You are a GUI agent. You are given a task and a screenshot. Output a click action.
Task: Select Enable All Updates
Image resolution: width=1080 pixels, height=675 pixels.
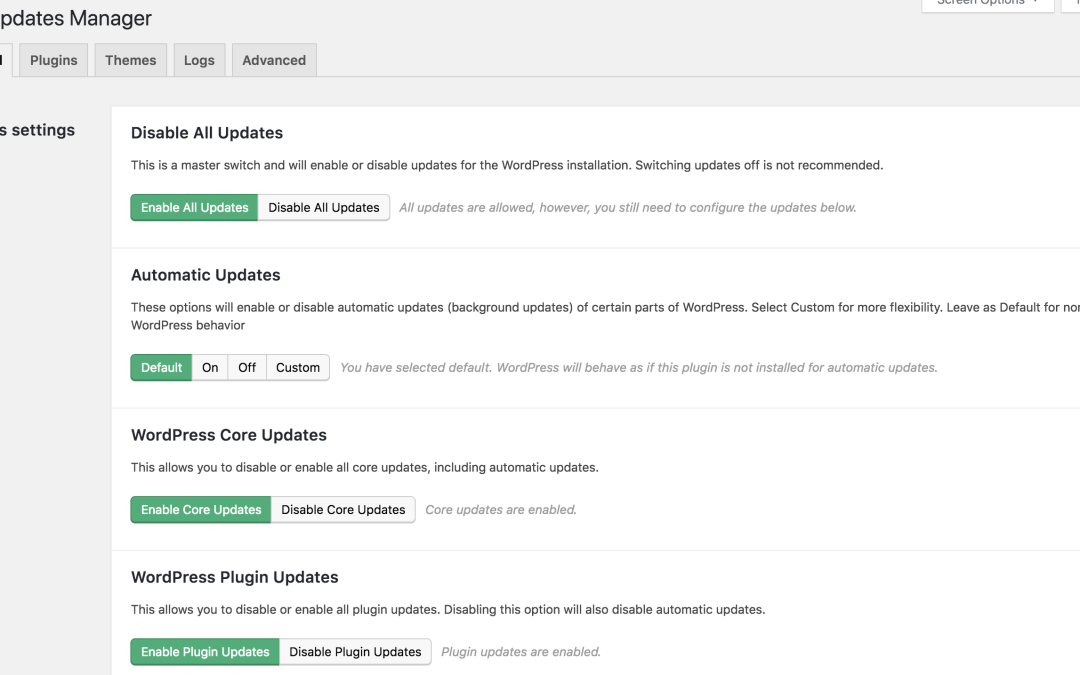[x=194, y=207]
